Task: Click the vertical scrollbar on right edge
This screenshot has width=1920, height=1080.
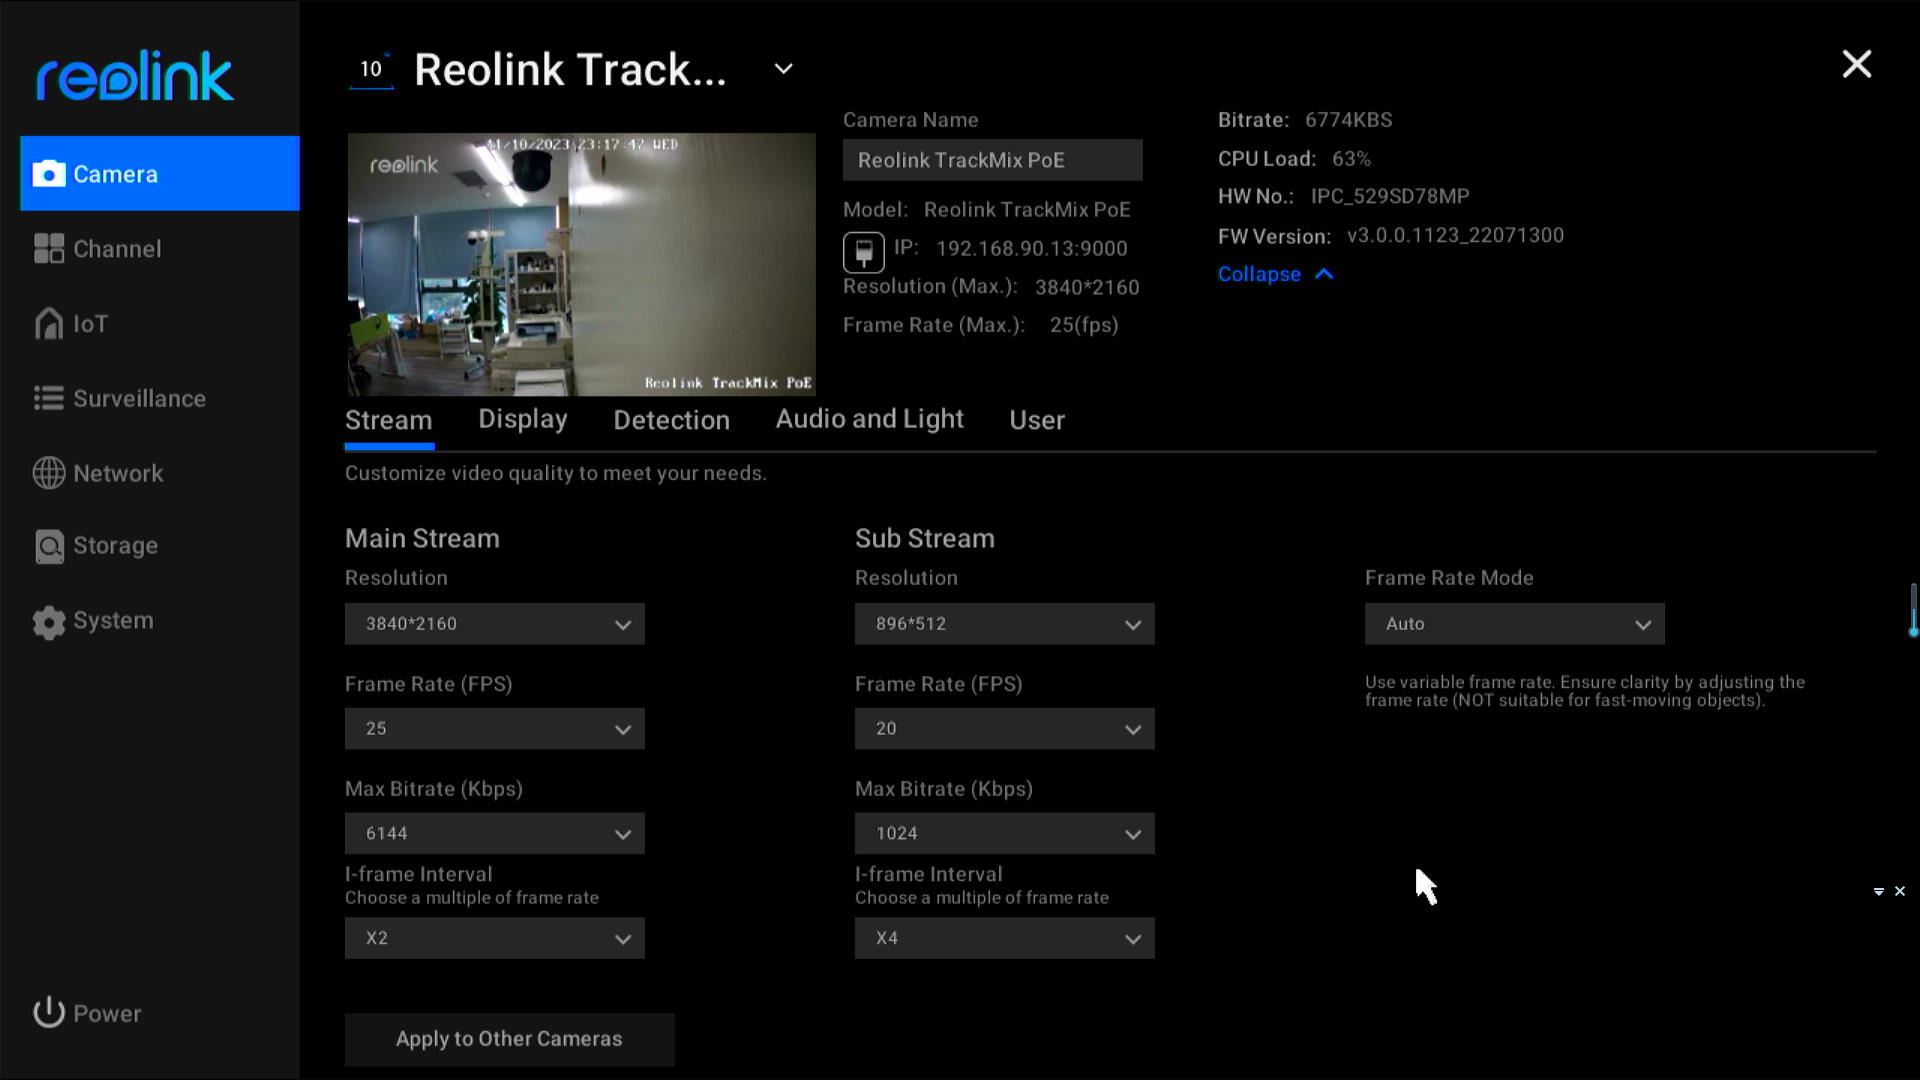Action: pyautogui.click(x=1913, y=610)
